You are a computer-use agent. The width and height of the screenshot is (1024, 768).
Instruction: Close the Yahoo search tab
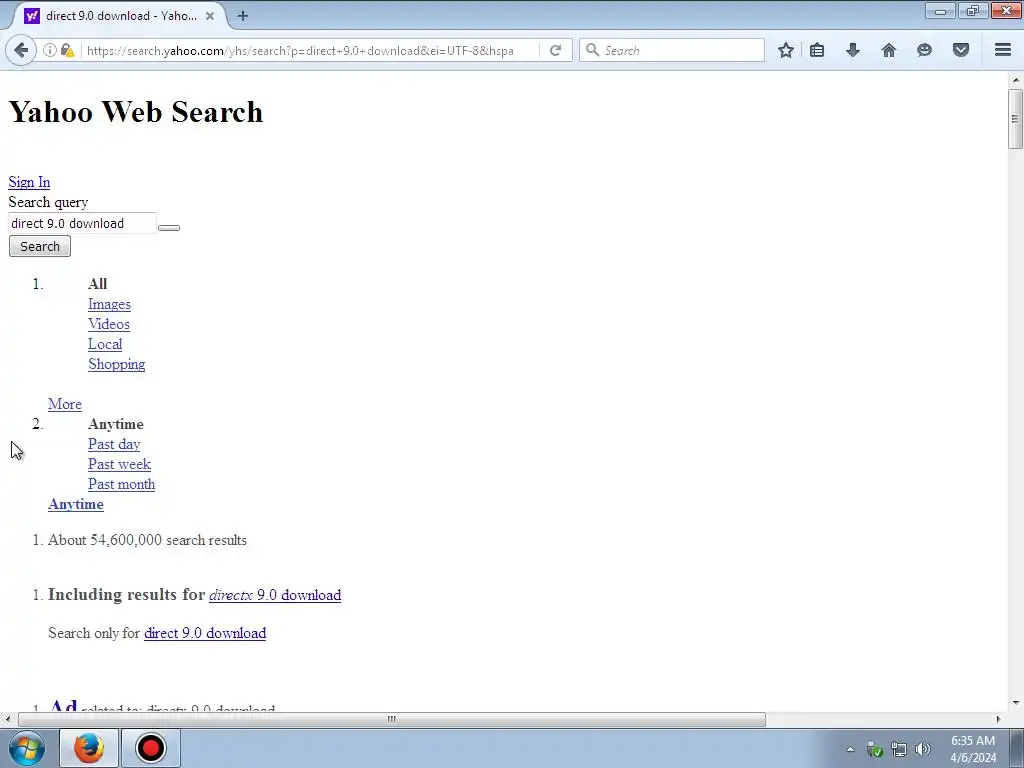coord(210,16)
